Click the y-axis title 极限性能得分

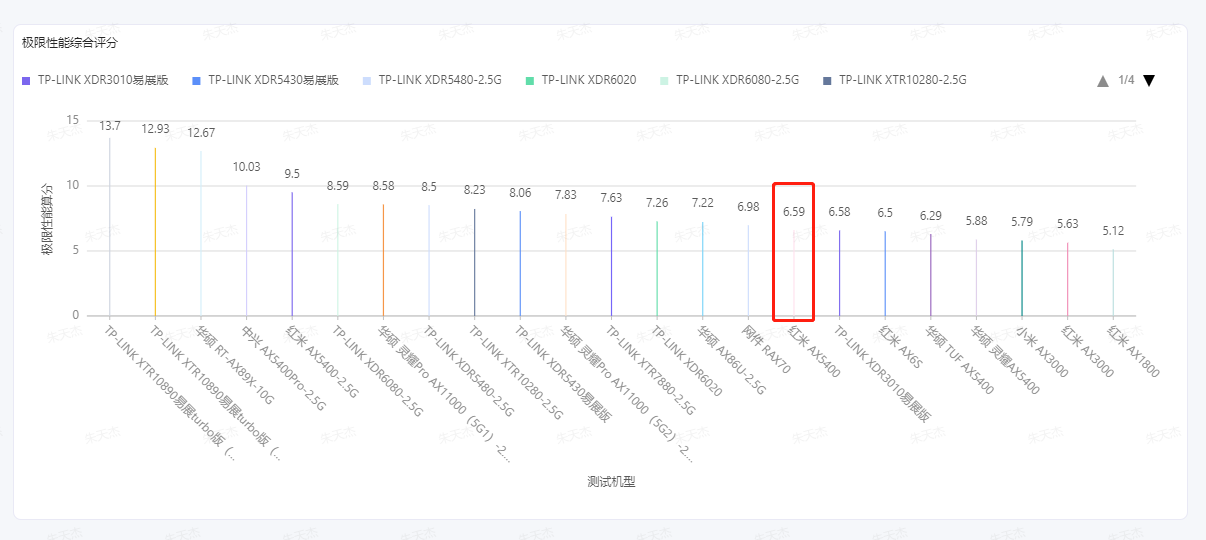[x=46, y=218]
